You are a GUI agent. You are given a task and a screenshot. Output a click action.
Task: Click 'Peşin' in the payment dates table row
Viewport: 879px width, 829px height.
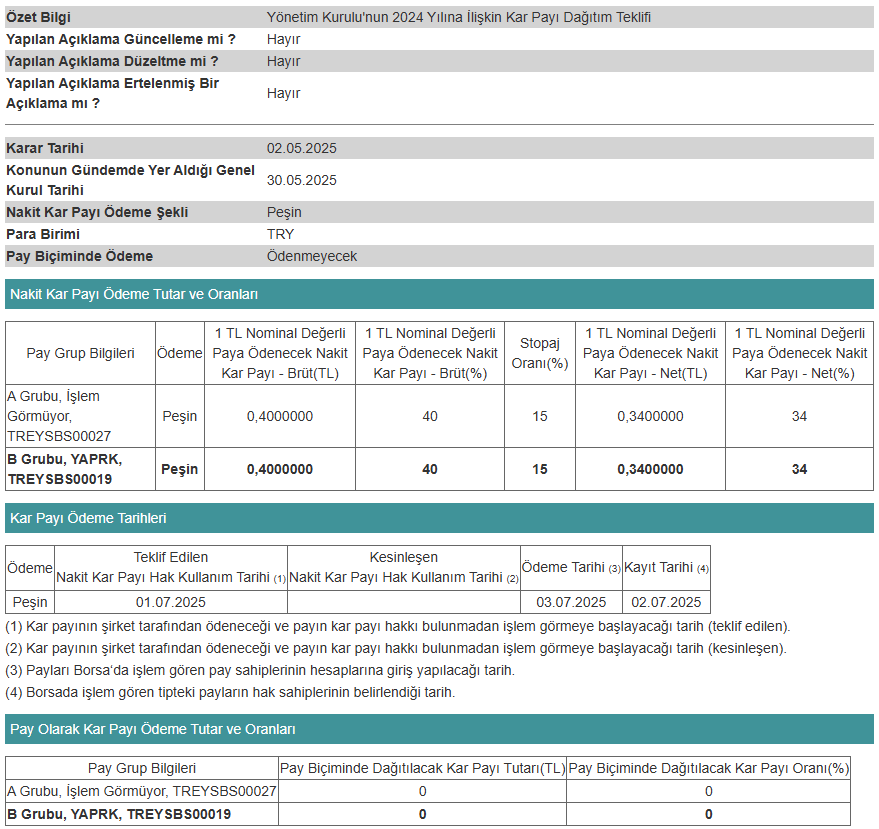(30, 602)
